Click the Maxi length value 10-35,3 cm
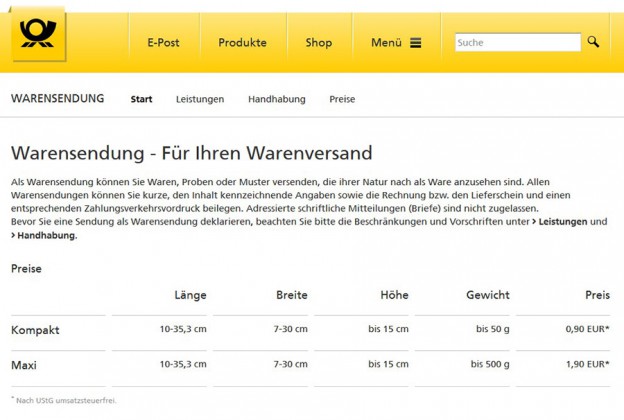The height and width of the screenshot is (420, 624). point(183,364)
